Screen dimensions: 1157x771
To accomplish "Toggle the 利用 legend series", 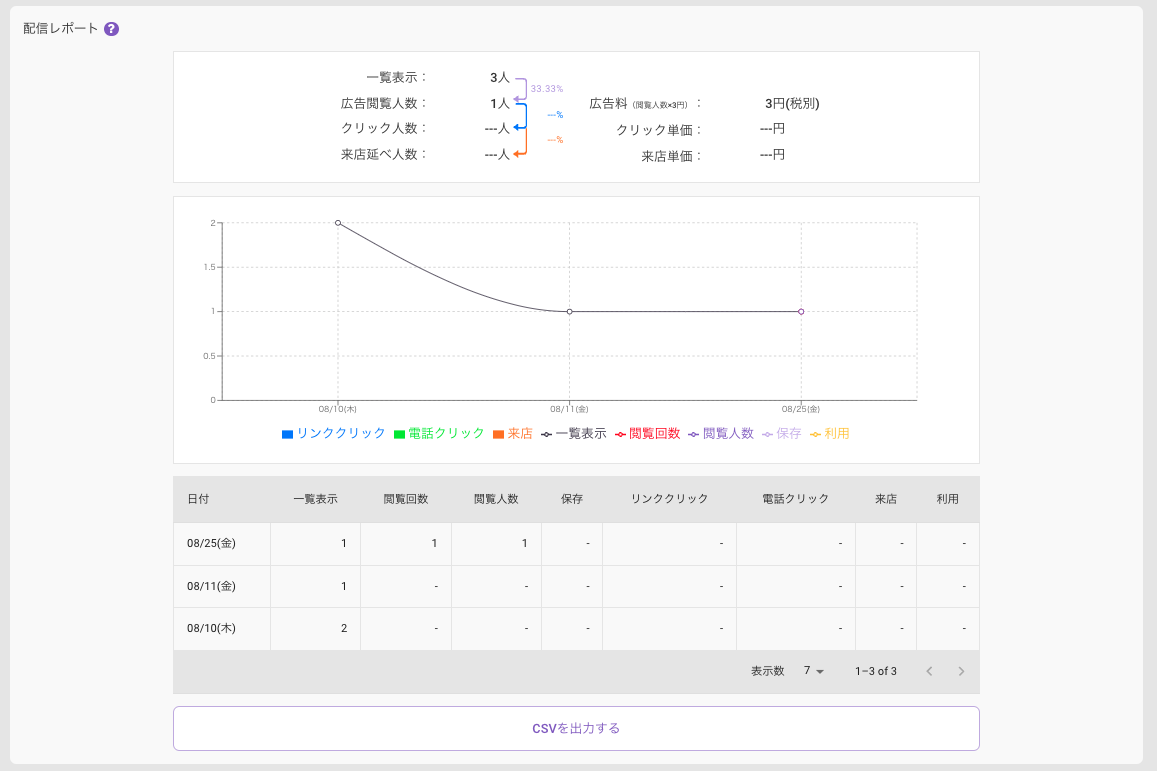I will point(829,434).
